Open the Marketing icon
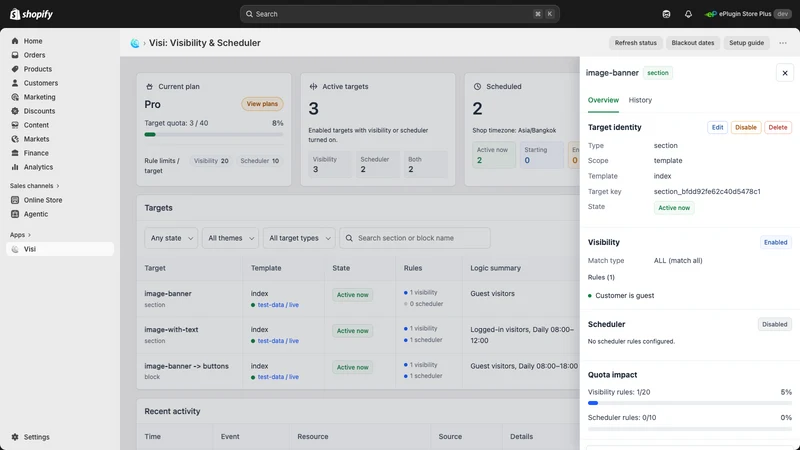Viewport: 800px width, 450px height. tap(15, 97)
